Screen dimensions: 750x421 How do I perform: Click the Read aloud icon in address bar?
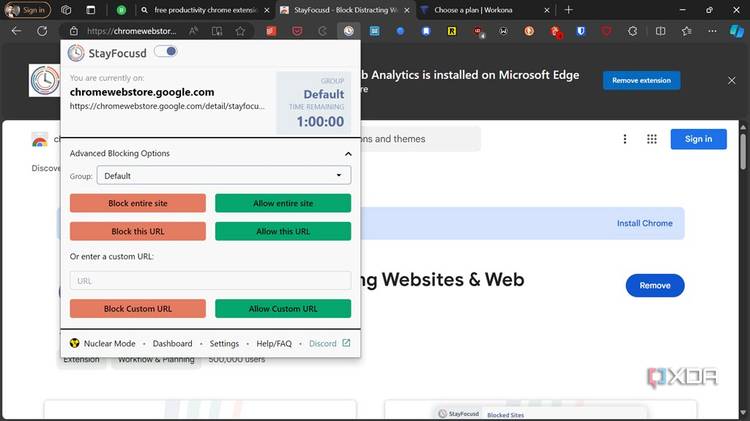(193, 31)
